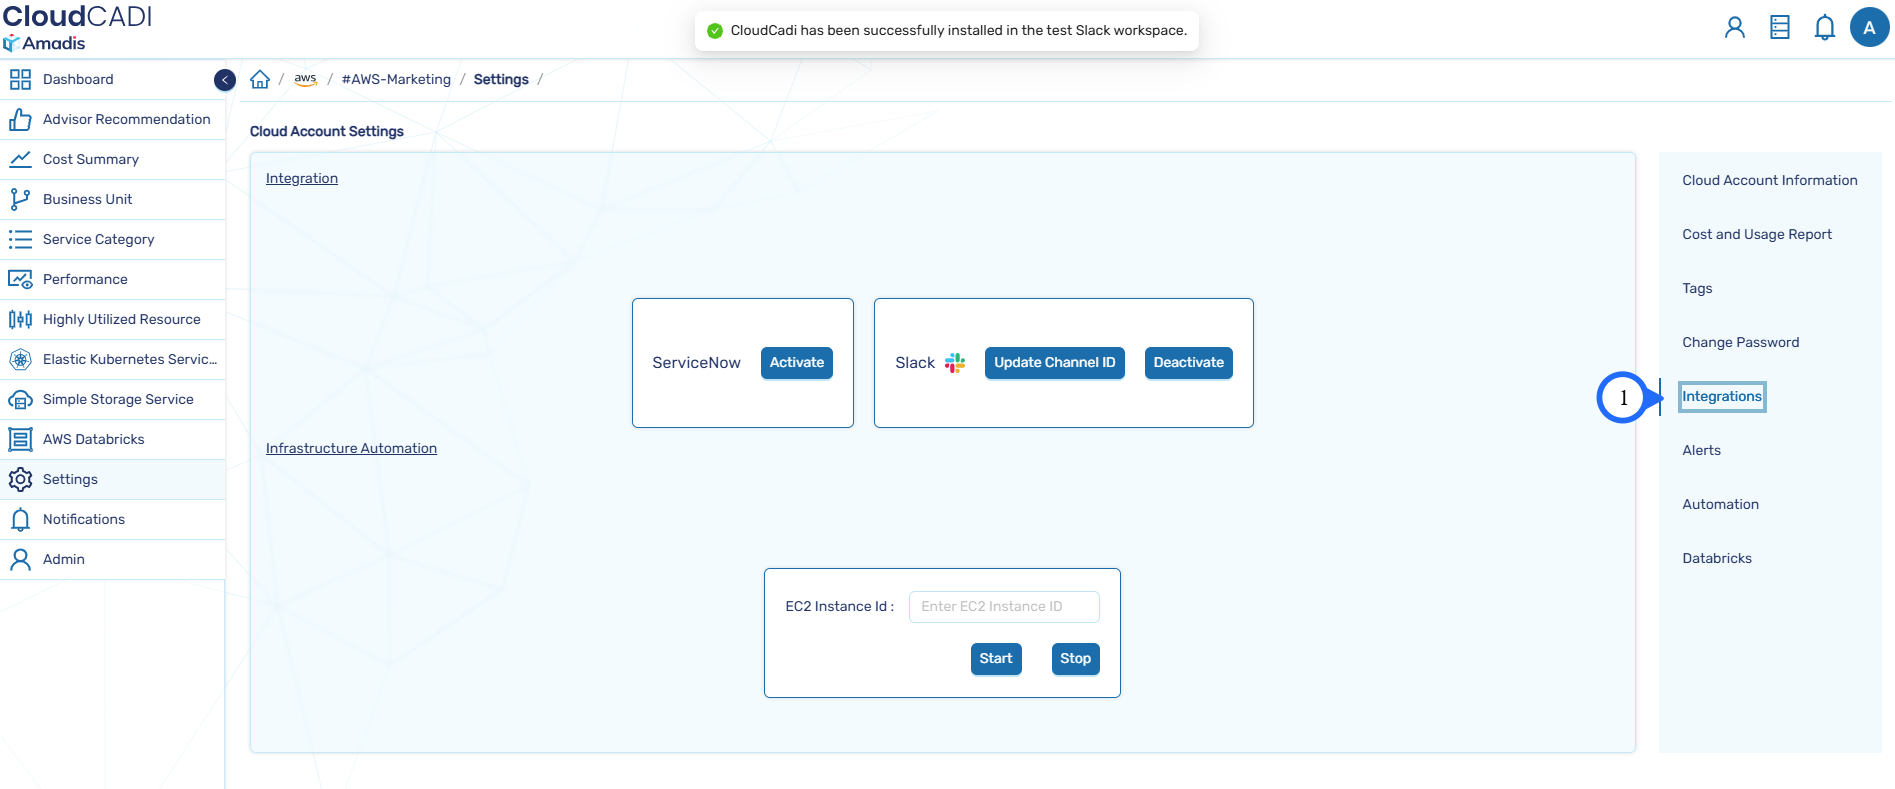The width and height of the screenshot is (1895, 789).
Task: Click the EC2 Instance ID input field
Action: [x=1003, y=606]
